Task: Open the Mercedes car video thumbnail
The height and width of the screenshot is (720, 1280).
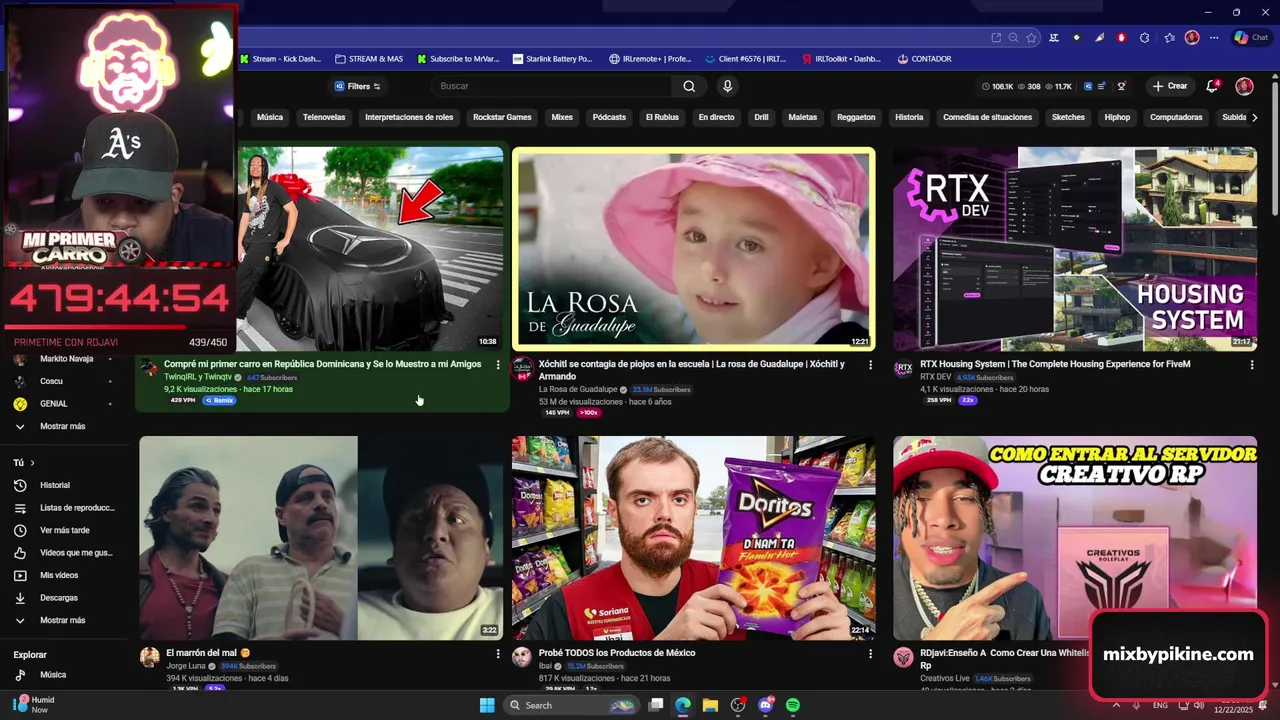Action: point(370,249)
